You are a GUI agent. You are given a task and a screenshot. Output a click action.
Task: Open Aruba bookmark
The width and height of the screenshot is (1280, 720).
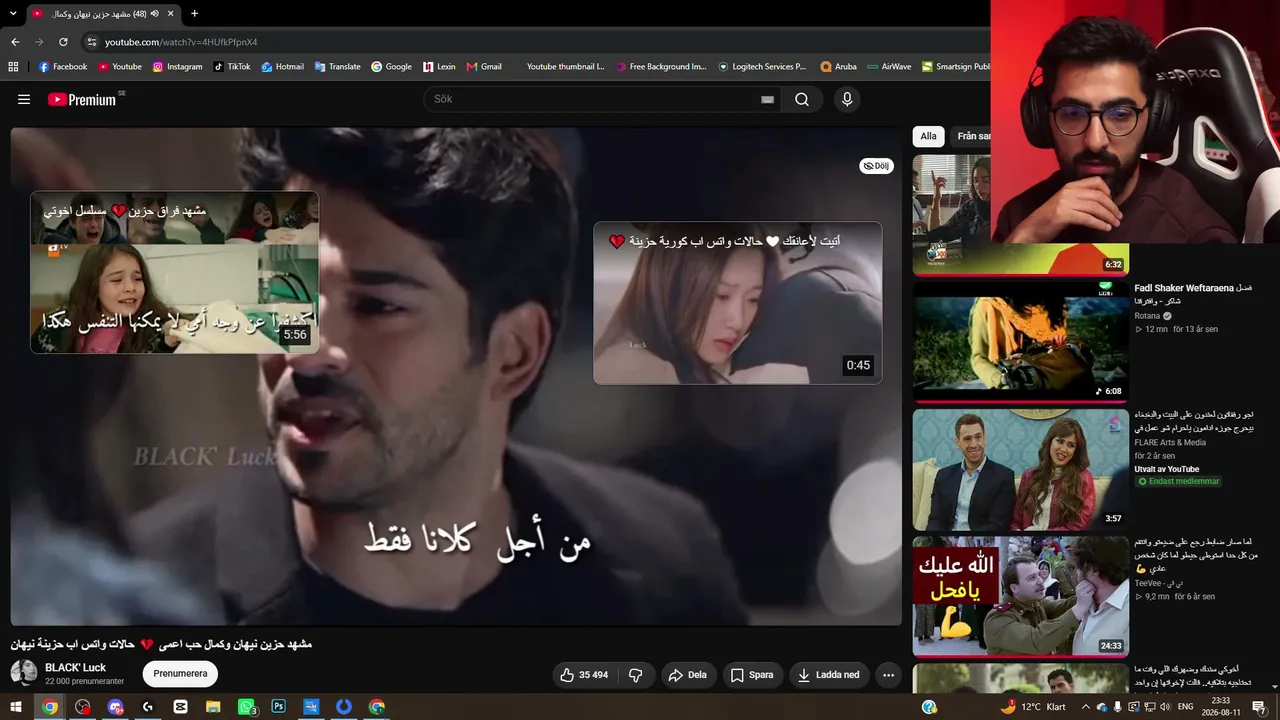point(838,67)
